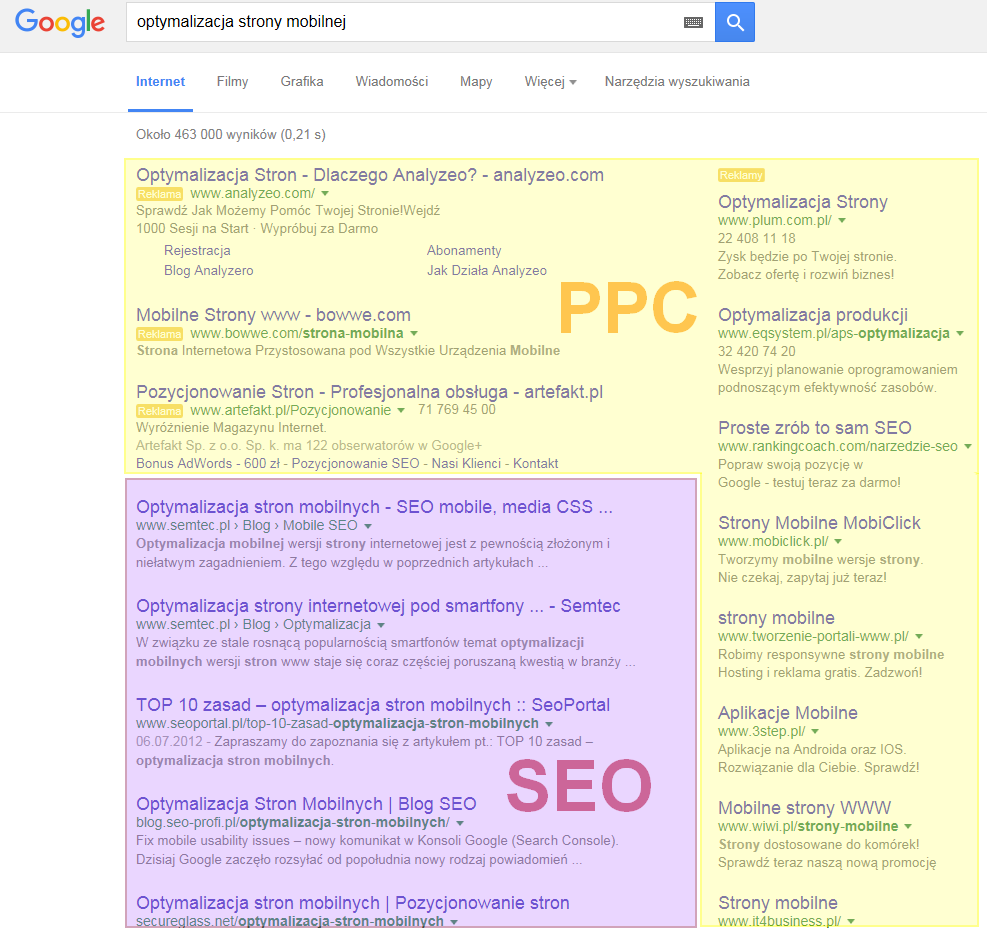
Task: Click the 'Strony Mobilne MobiClick' ad title
Action: [x=819, y=523]
